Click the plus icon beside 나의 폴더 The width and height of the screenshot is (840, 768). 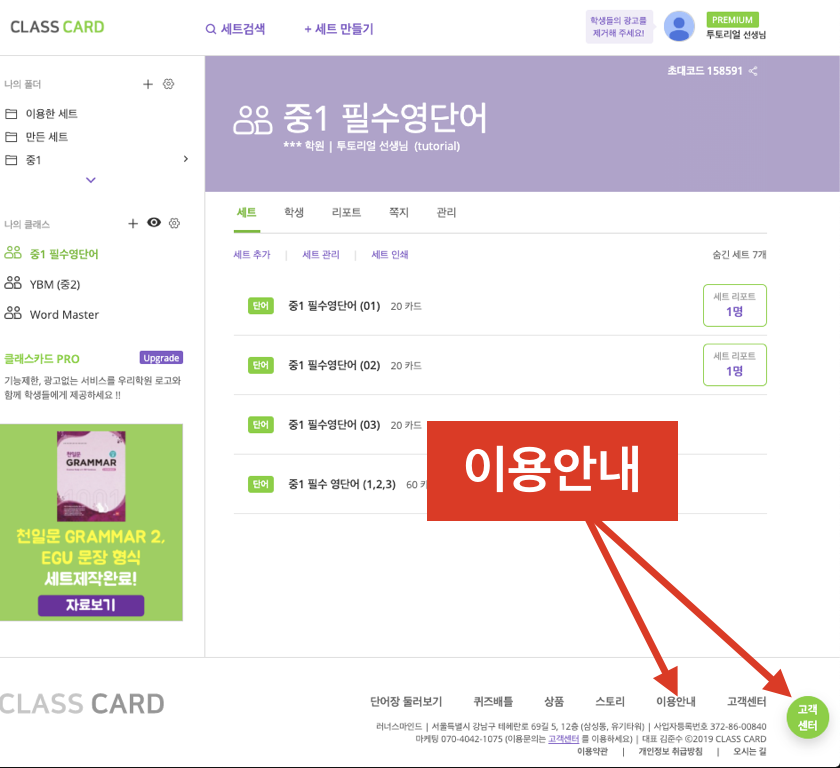(x=148, y=84)
